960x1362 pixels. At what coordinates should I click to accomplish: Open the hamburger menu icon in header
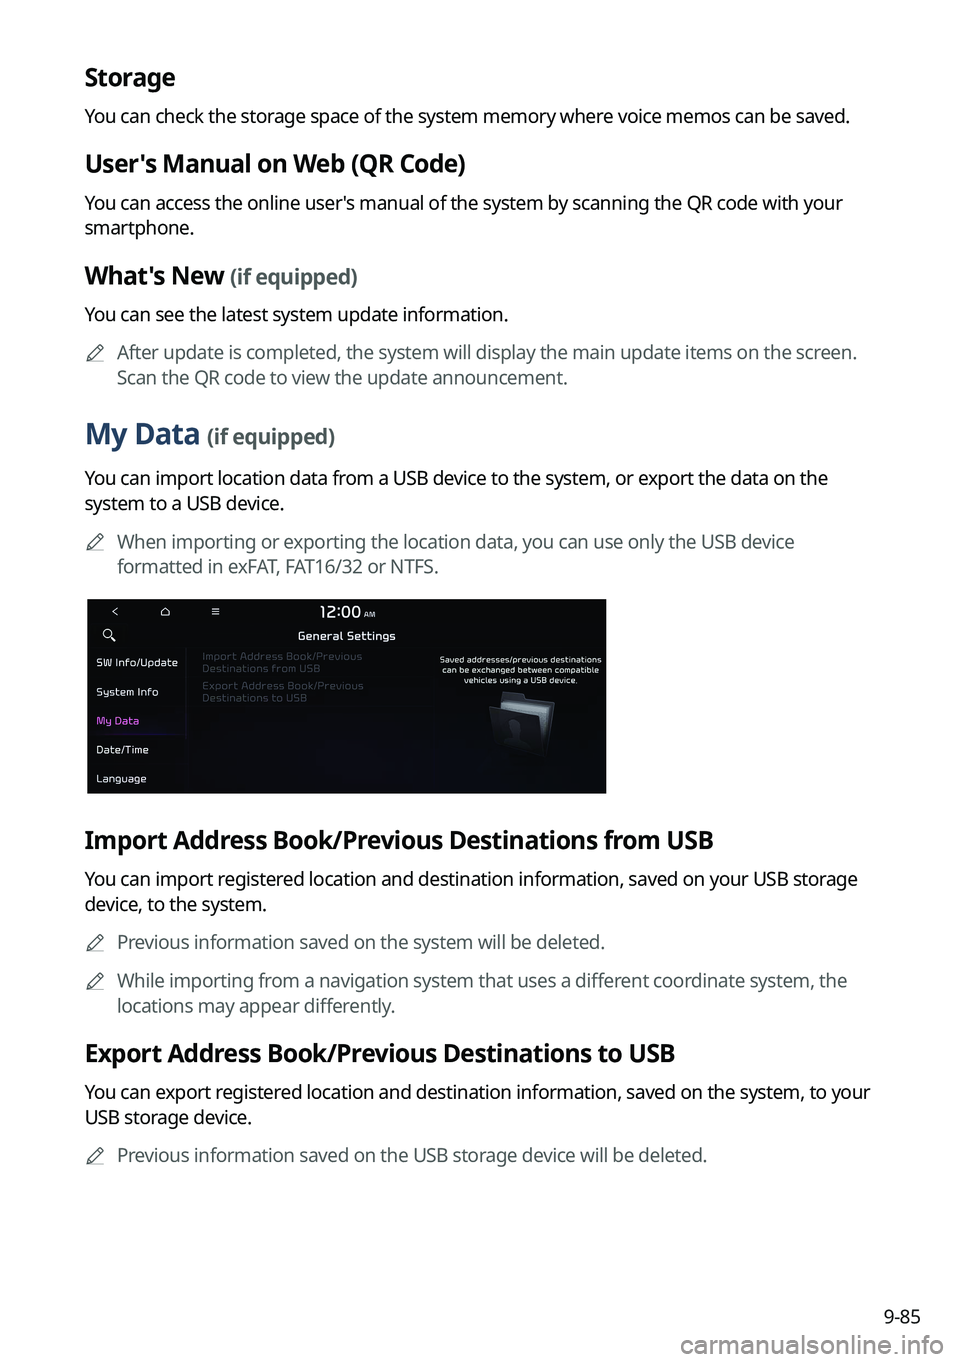215,611
